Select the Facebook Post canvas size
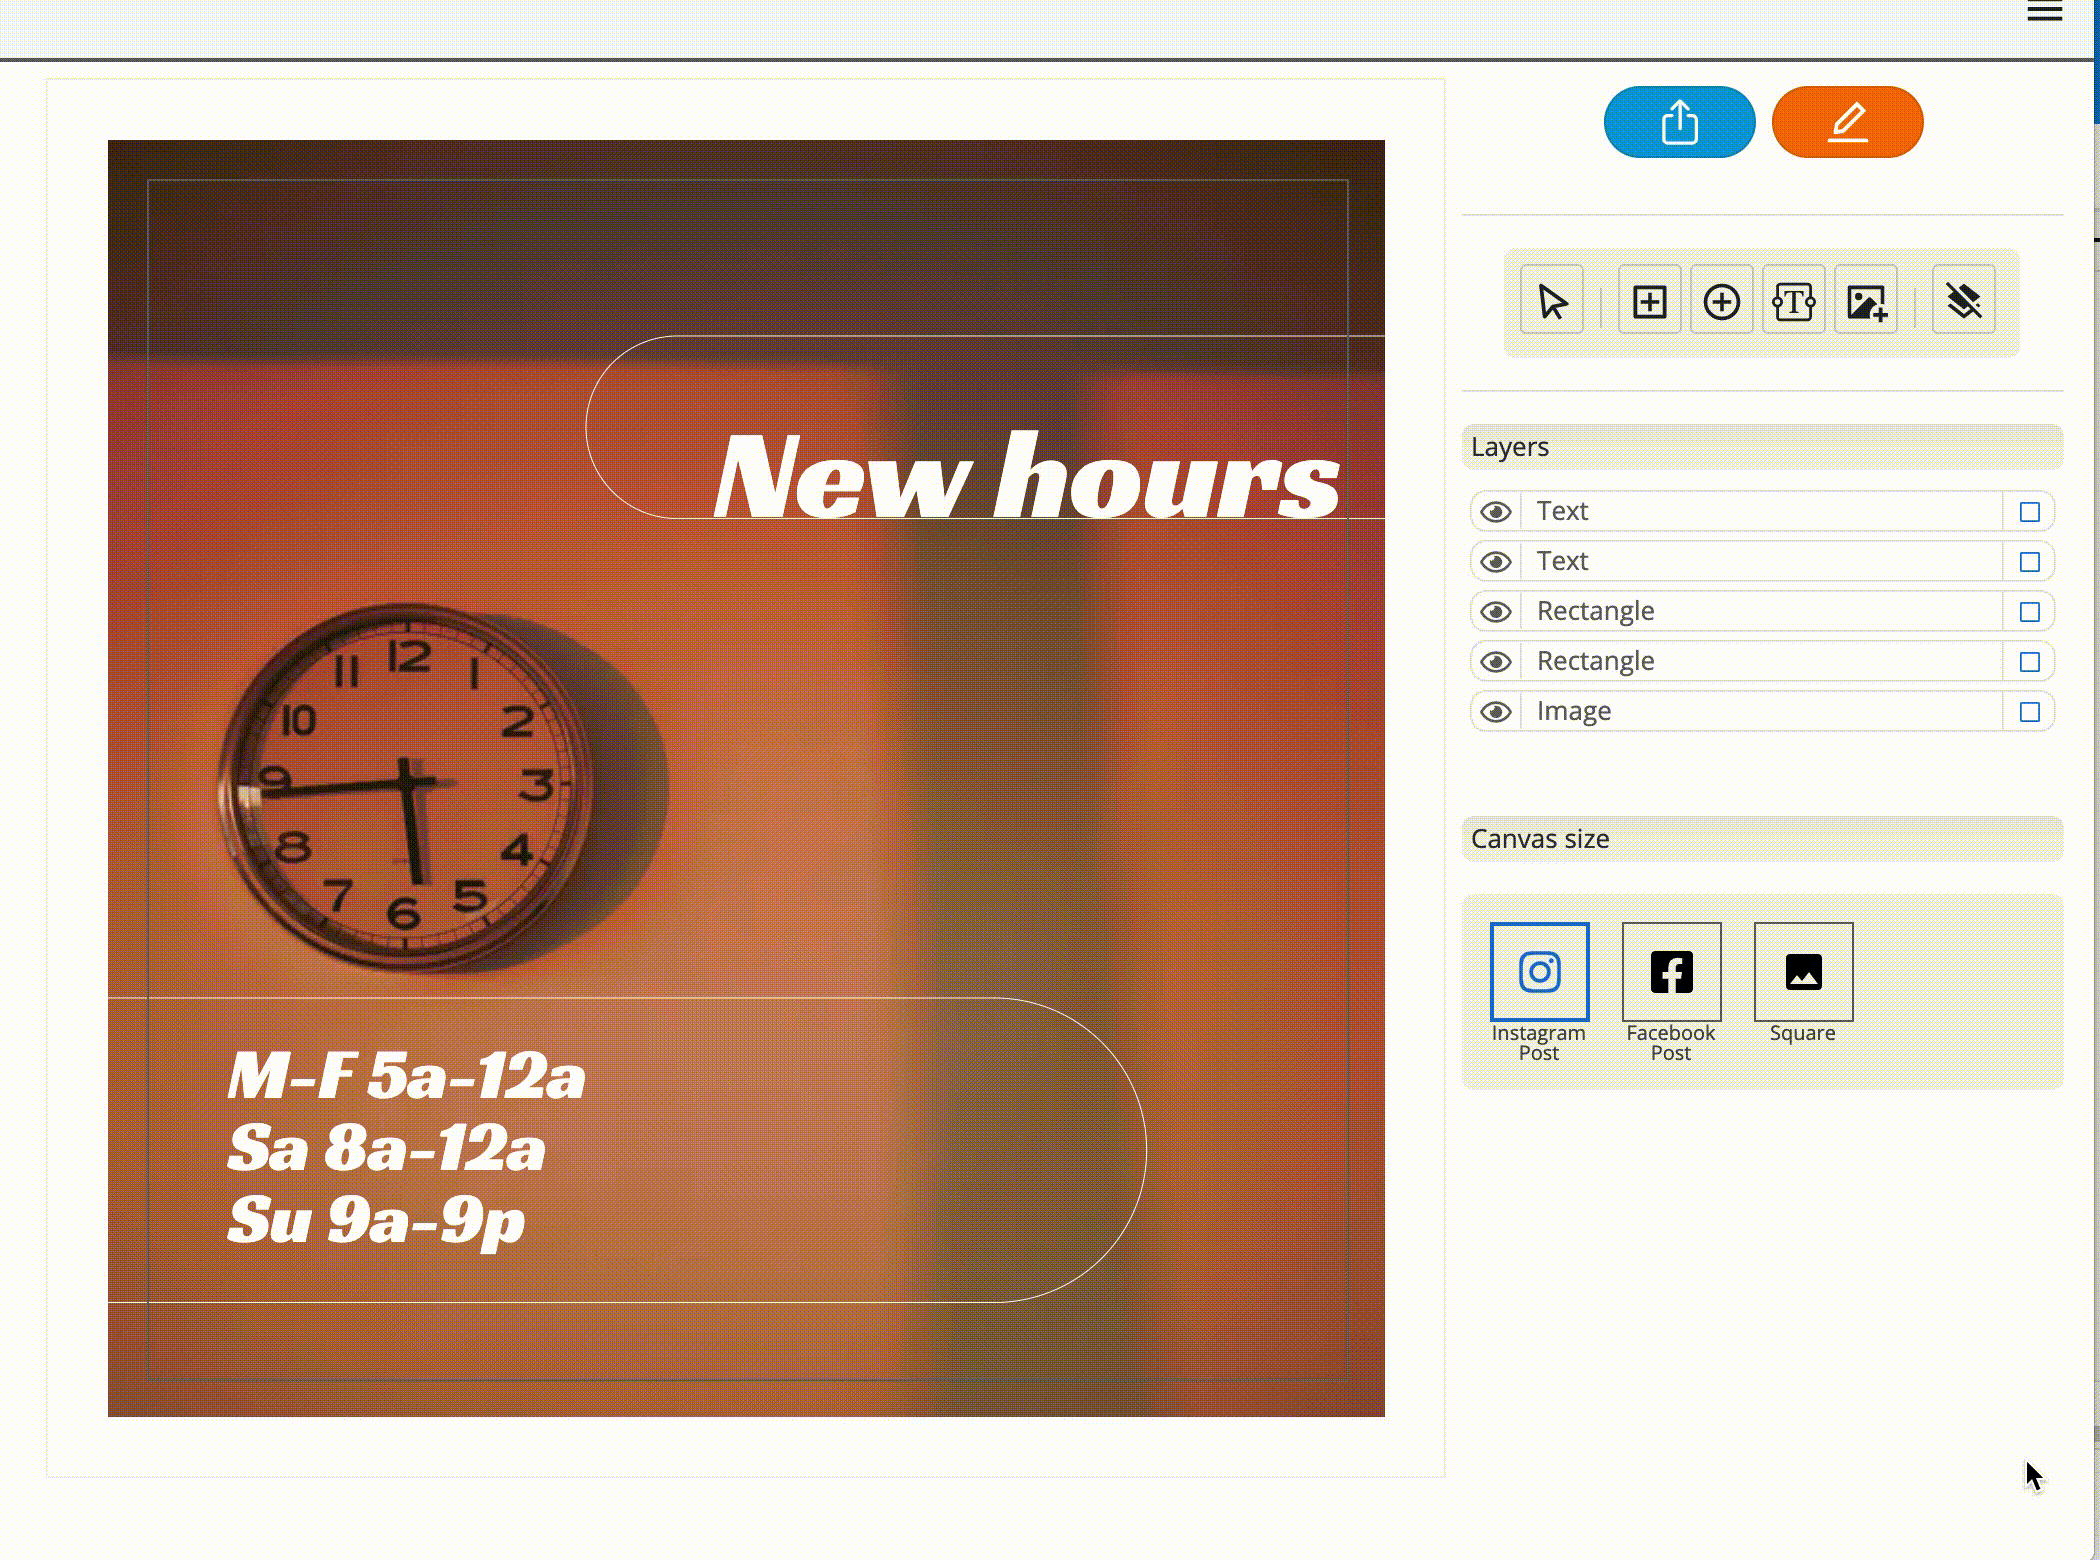 pos(1671,972)
